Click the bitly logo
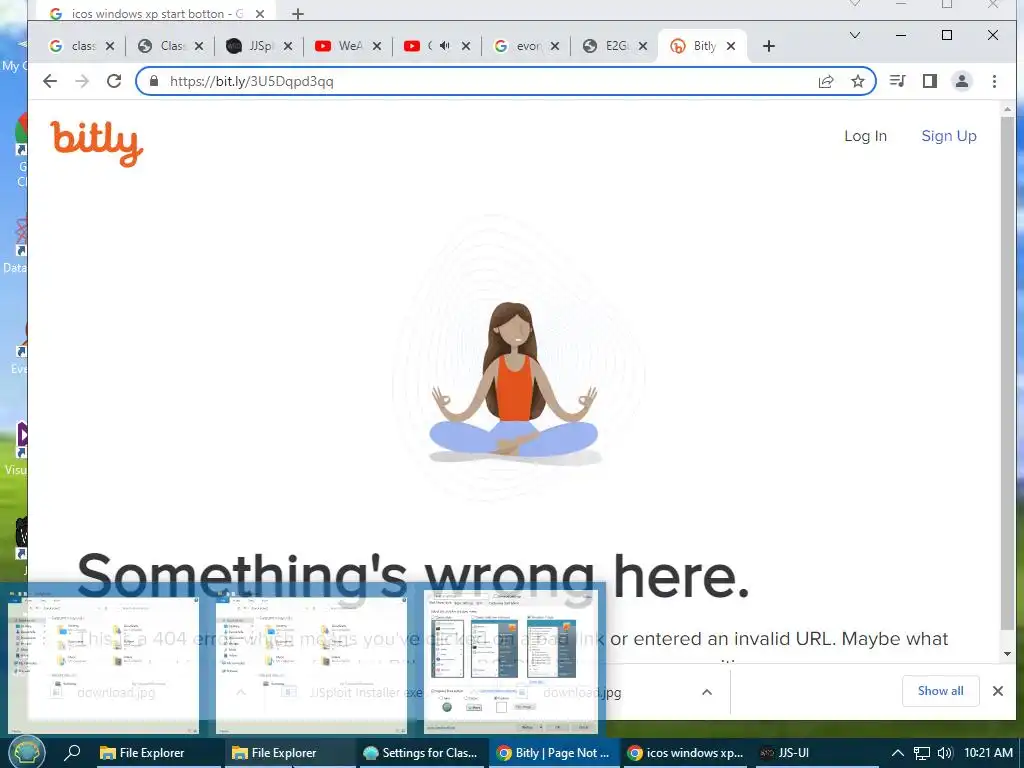 coord(97,144)
